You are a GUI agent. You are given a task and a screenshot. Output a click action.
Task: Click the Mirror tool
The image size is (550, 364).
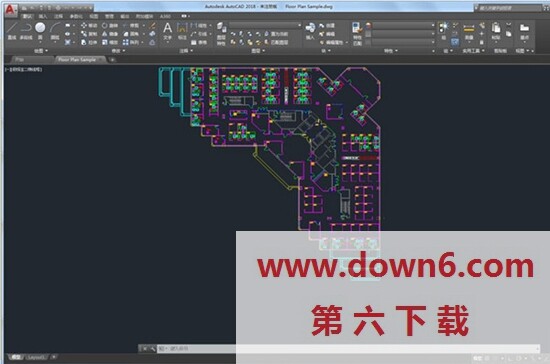pos(110,34)
